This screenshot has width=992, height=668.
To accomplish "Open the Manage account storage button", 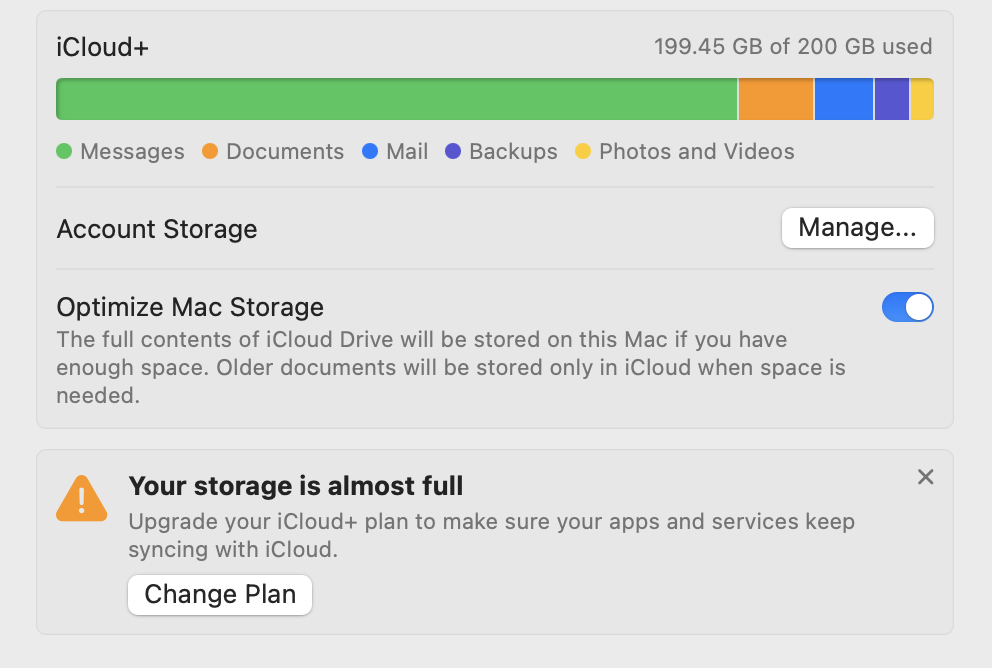I will (x=857, y=228).
